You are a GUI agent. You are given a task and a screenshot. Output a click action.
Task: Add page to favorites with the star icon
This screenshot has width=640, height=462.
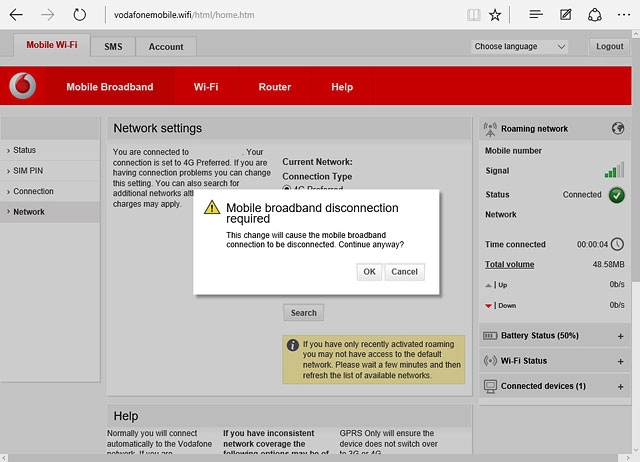[495, 15]
